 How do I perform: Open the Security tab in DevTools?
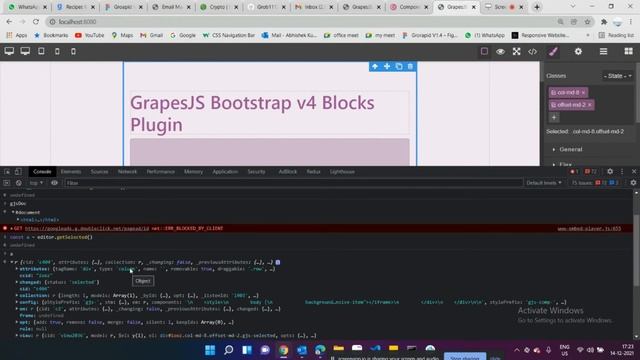(256, 172)
